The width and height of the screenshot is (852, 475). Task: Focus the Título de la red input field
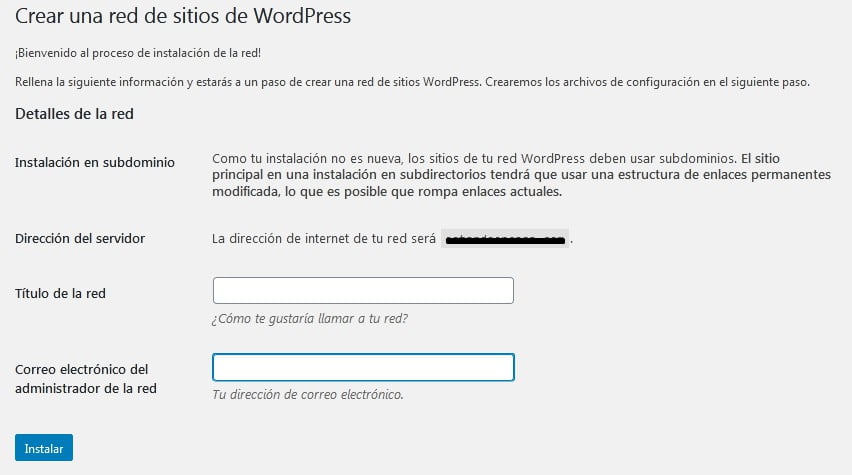pyautogui.click(x=363, y=290)
